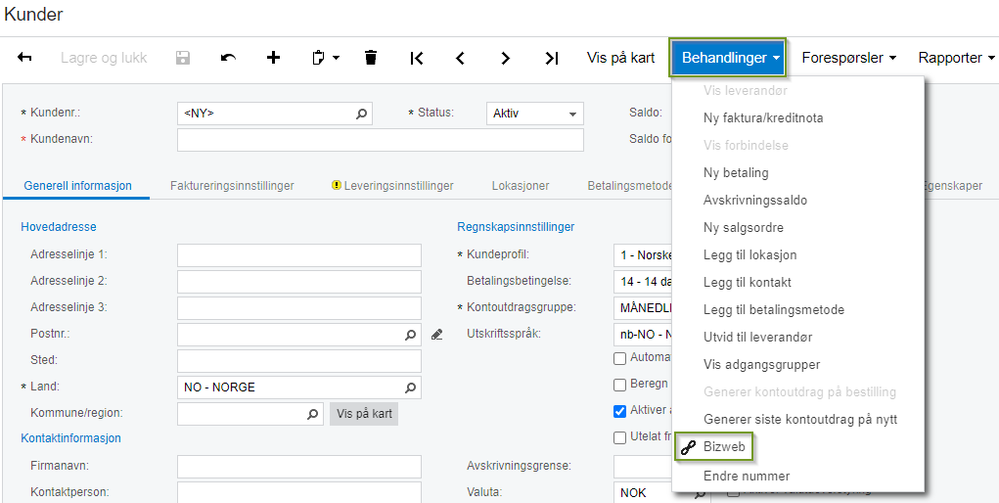Click in the Sted field
This screenshot has width=999, height=503.
(299, 361)
